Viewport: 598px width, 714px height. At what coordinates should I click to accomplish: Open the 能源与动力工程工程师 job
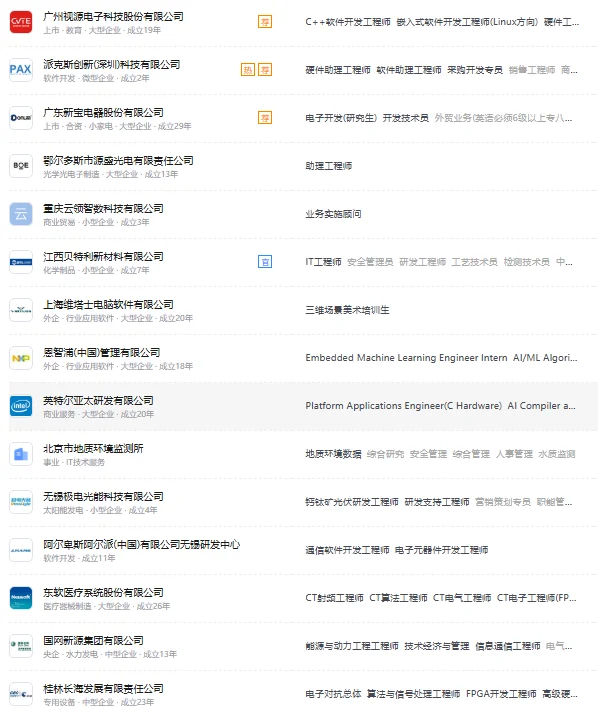tap(352, 646)
